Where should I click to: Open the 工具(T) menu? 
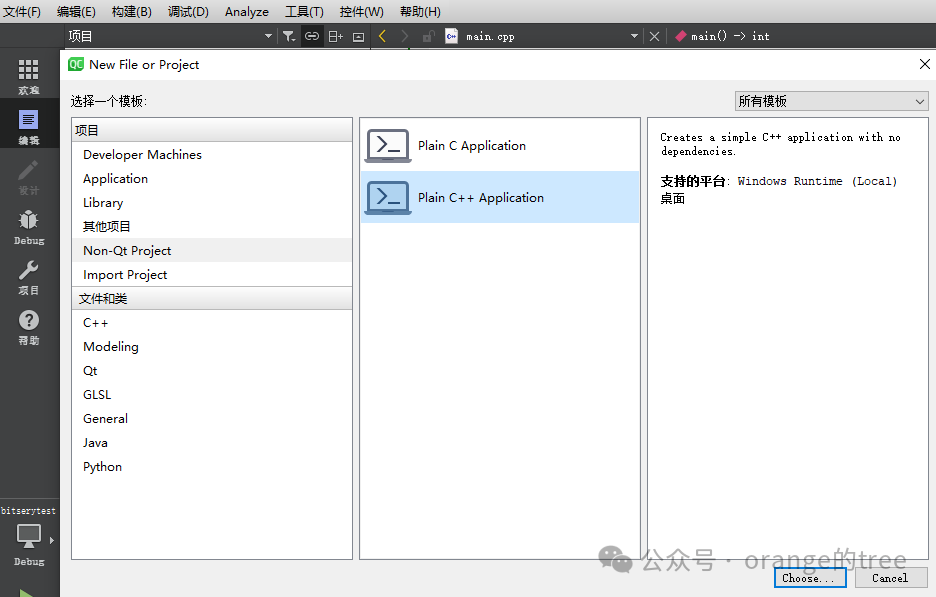coord(304,12)
